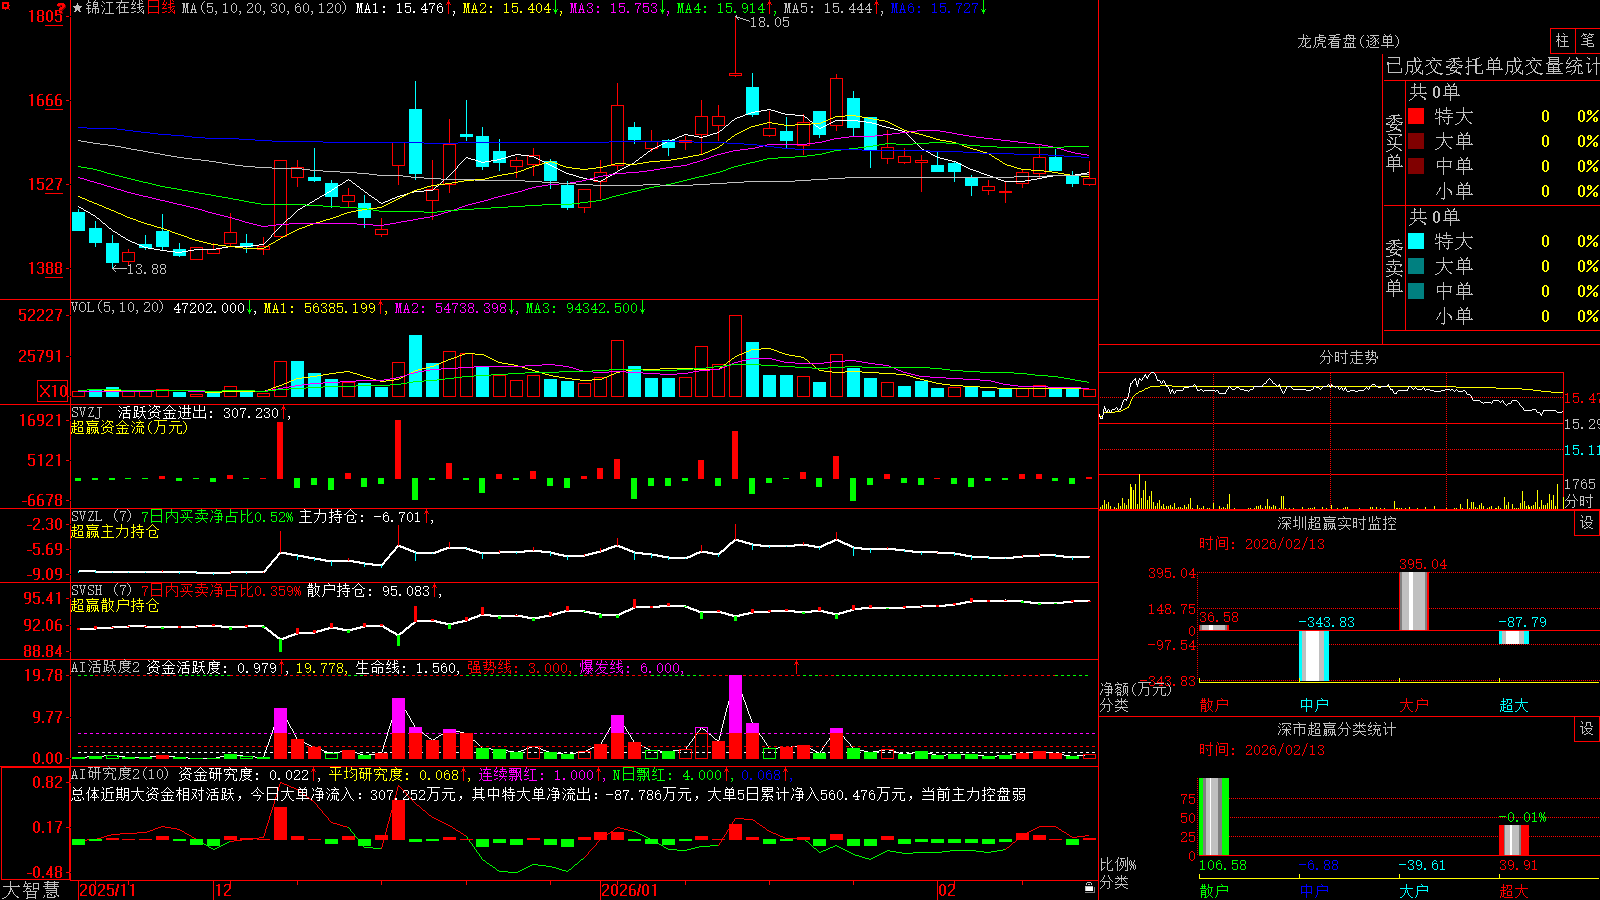Click the 分时走势 panel title

1349,357
